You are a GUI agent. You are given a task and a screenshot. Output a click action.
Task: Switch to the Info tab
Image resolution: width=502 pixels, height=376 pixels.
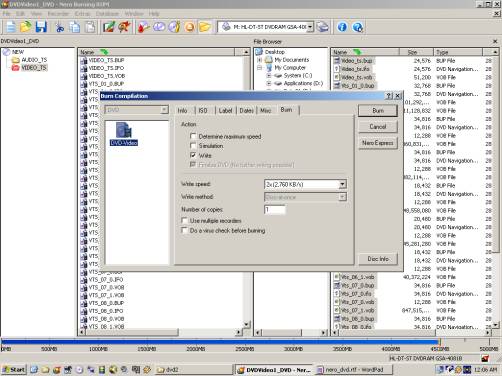[x=182, y=111]
